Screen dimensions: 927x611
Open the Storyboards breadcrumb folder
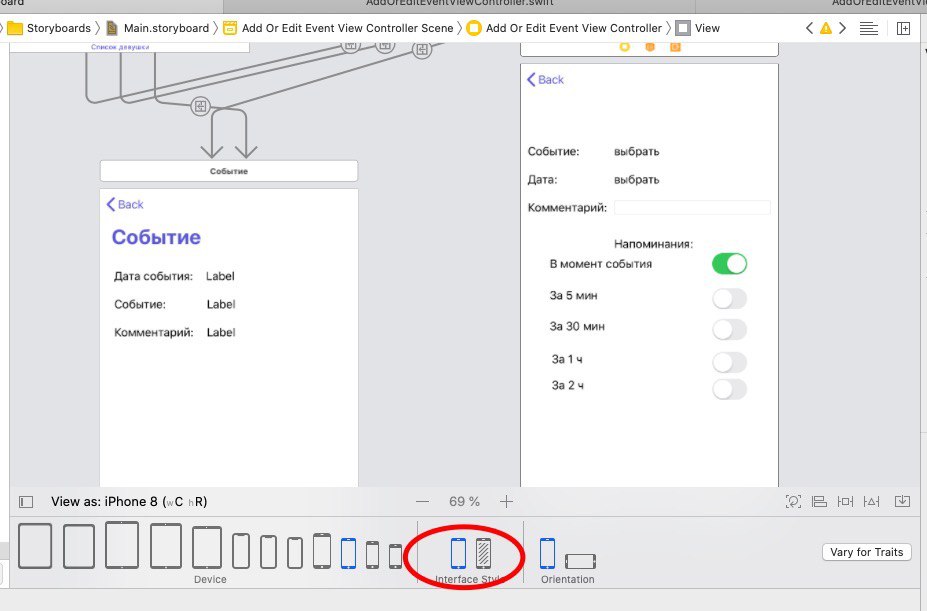tap(50, 28)
